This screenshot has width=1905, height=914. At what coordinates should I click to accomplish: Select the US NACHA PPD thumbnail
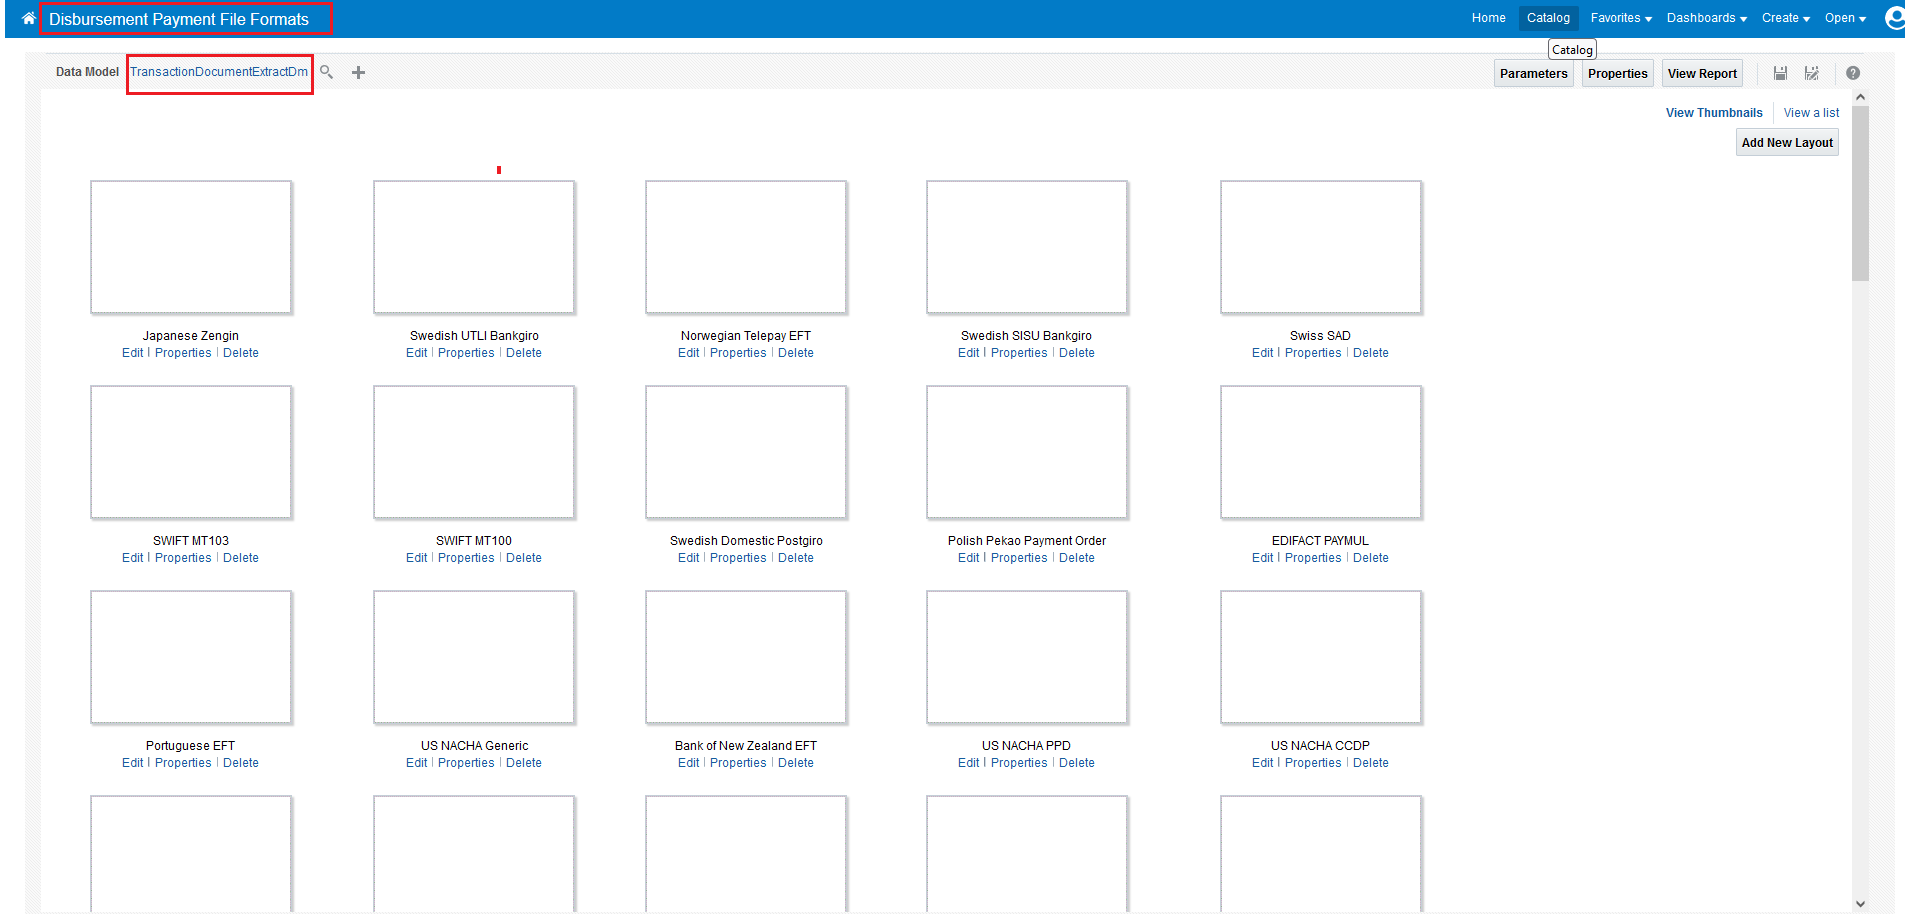[1027, 657]
